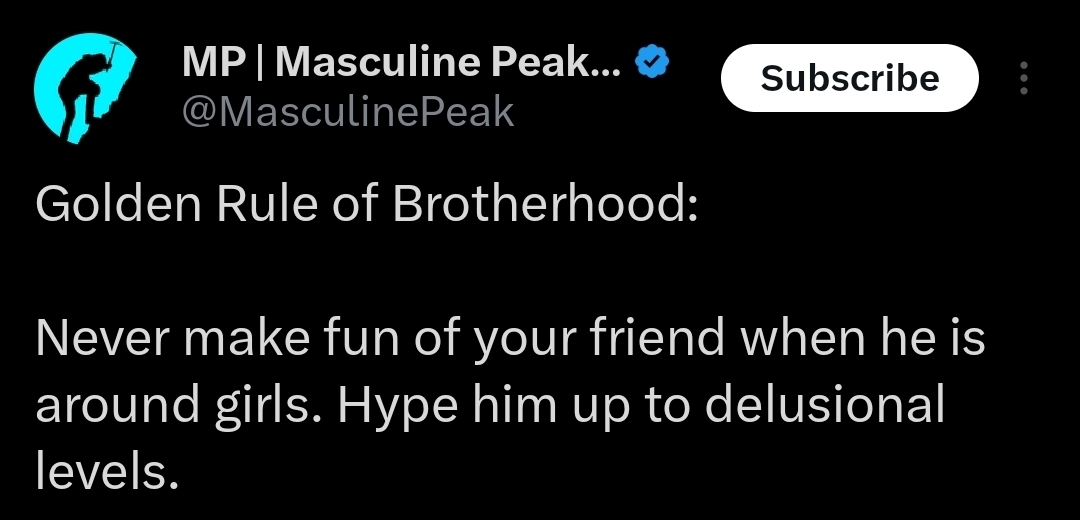This screenshot has height=520, width=1080.
Task: Select the line 'Golden Rule of Brotherhood:'
Action: (366, 205)
